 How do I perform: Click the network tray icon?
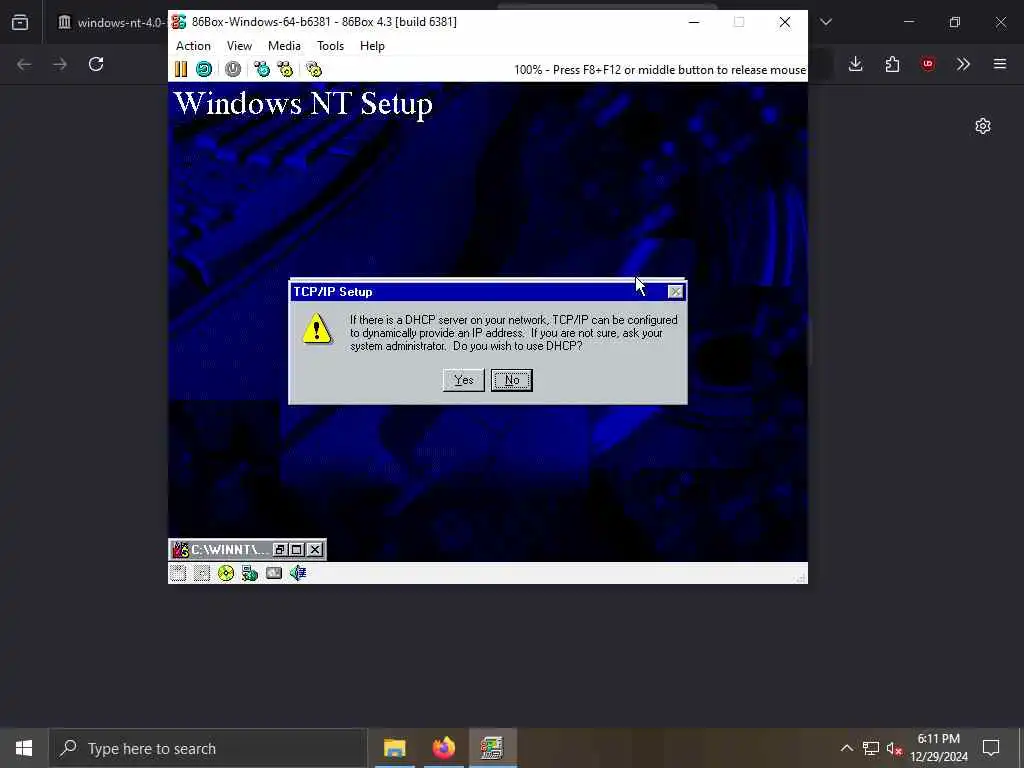pos(871,748)
